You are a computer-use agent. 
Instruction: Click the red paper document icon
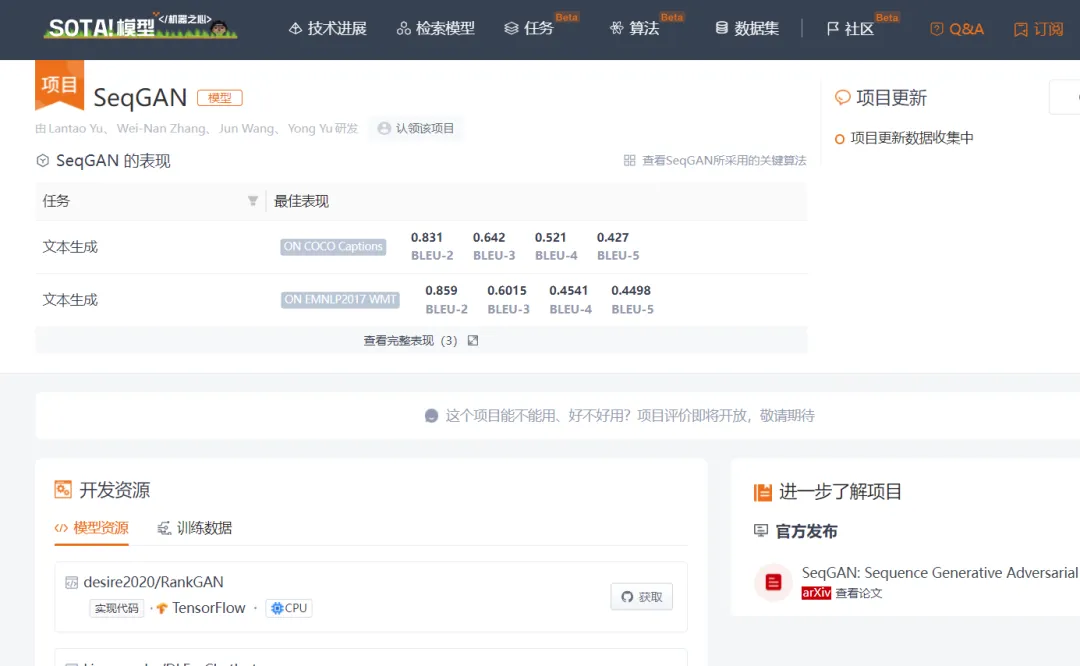773,583
